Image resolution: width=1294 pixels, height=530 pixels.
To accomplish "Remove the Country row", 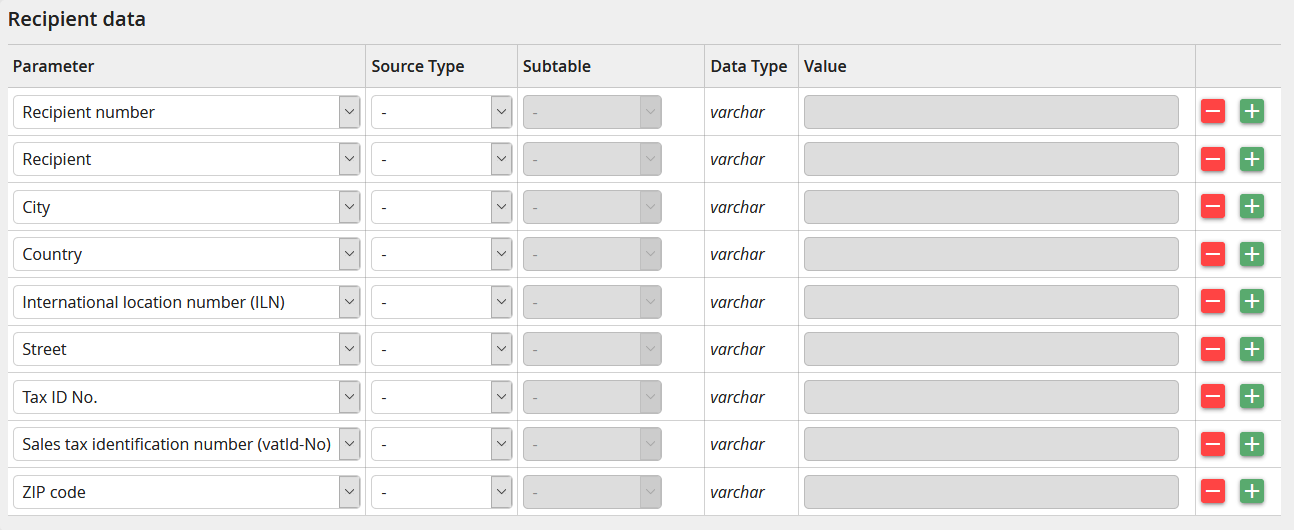I will (x=1213, y=254).
